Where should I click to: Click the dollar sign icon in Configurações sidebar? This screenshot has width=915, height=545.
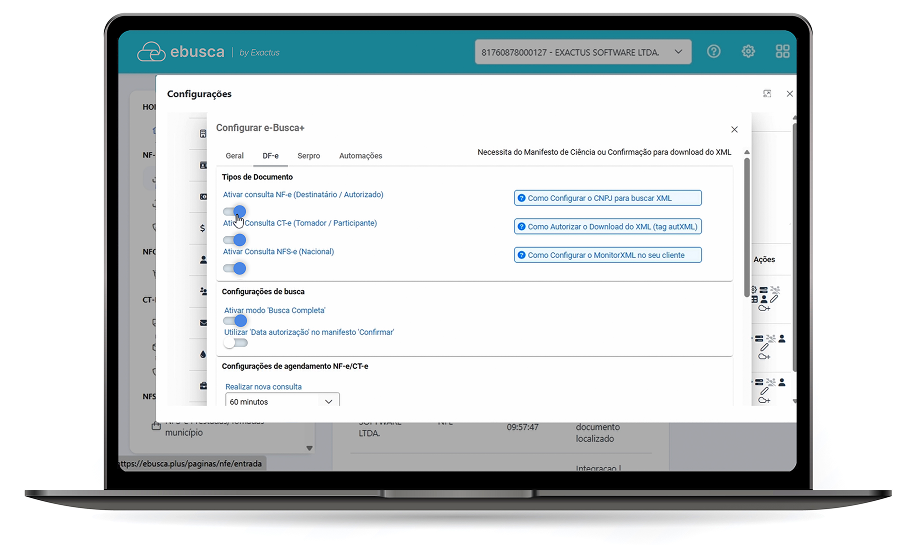tap(202, 228)
